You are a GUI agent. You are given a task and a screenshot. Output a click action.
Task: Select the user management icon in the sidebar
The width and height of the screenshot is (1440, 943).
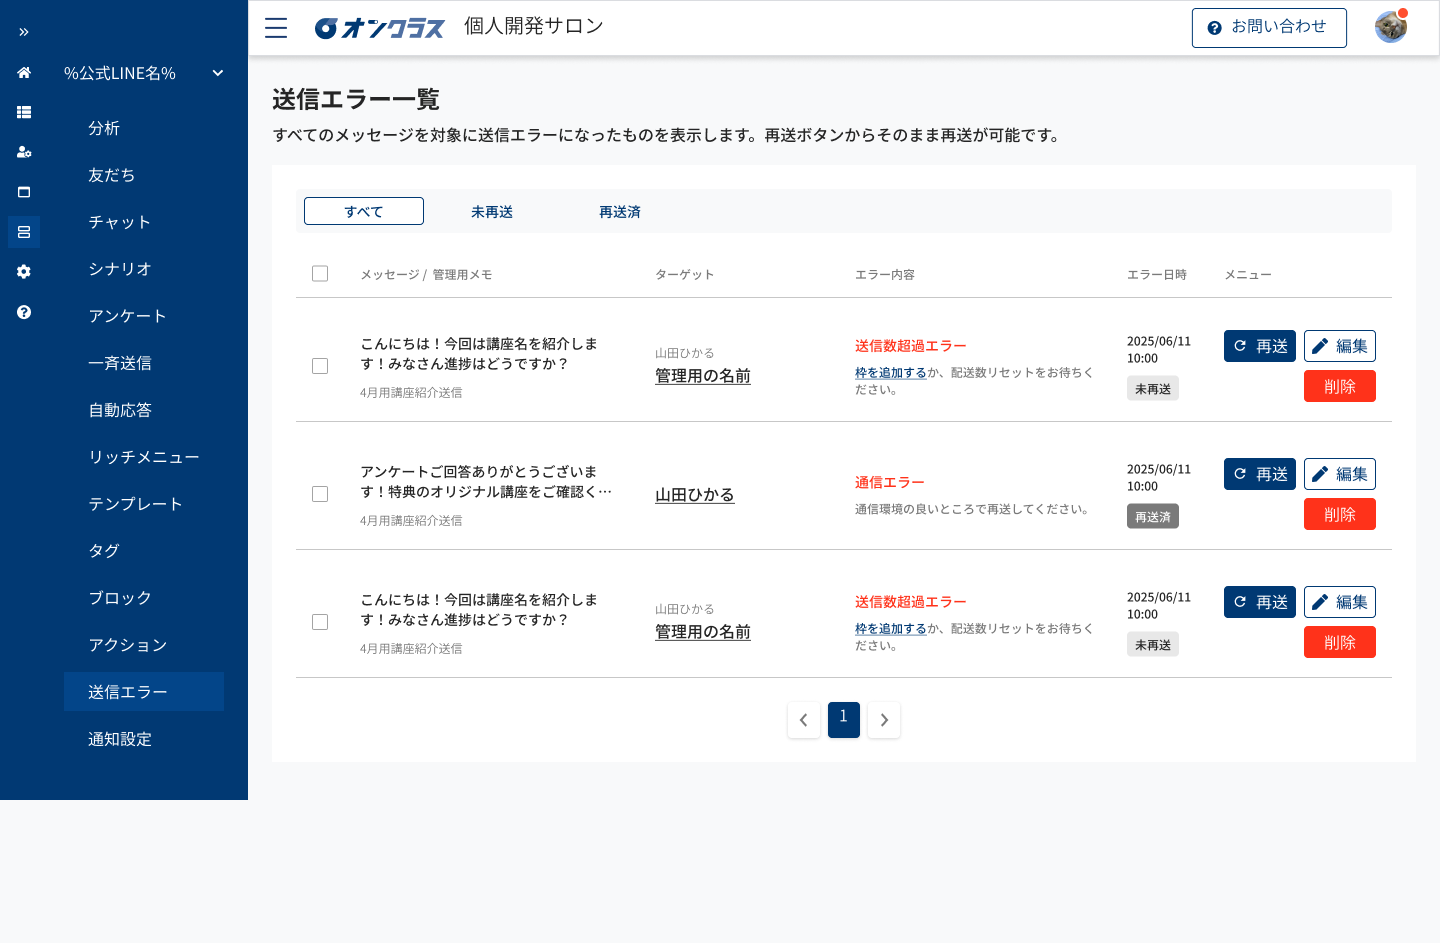click(x=23, y=152)
